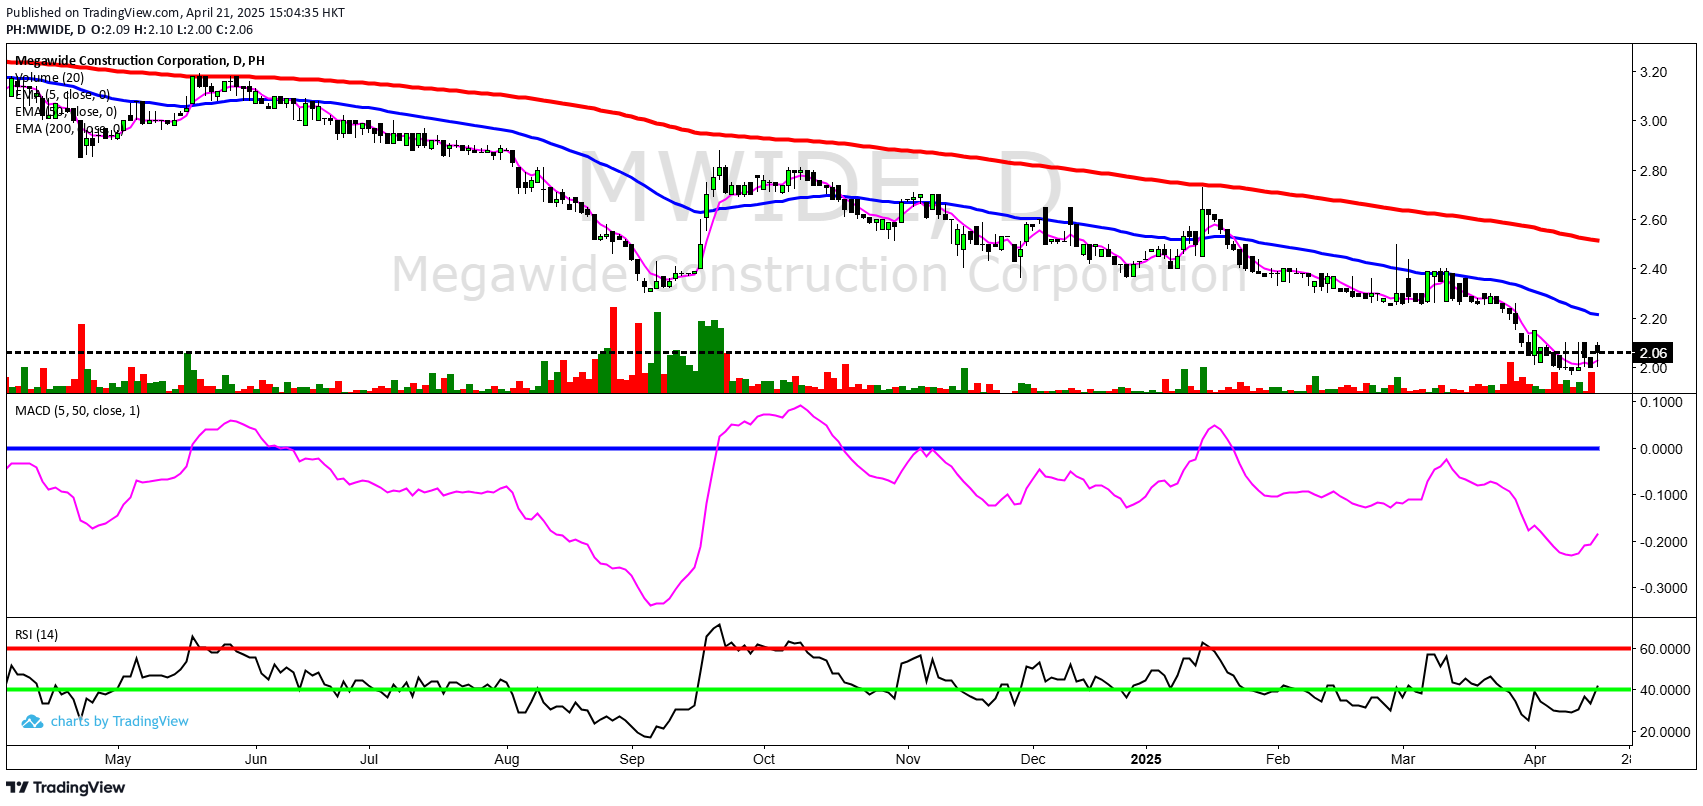Viewport: 1703px width, 806px height.
Task: Click the 2.60 price axis label
Action: 1653,220
